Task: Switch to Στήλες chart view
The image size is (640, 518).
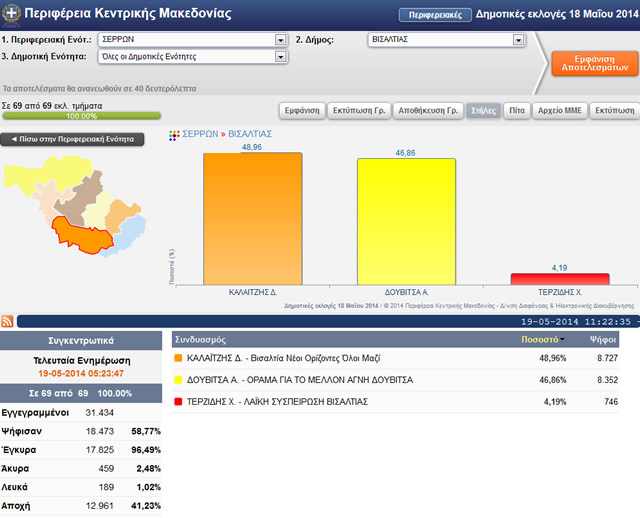Action: click(x=481, y=110)
